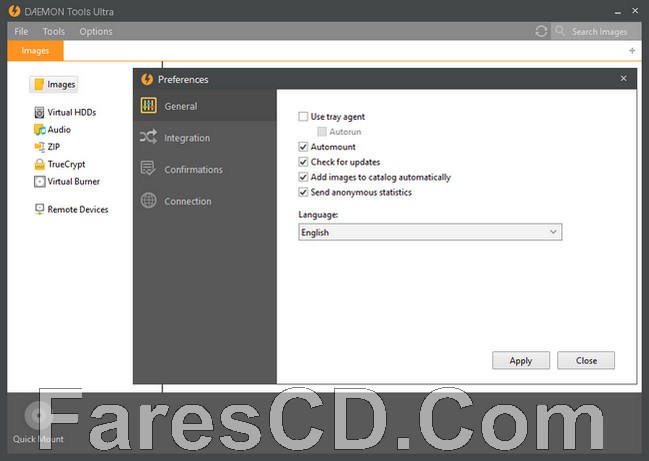The image size is (649, 461).
Task: Open the Confirmations preferences section
Action: [205, 169]
